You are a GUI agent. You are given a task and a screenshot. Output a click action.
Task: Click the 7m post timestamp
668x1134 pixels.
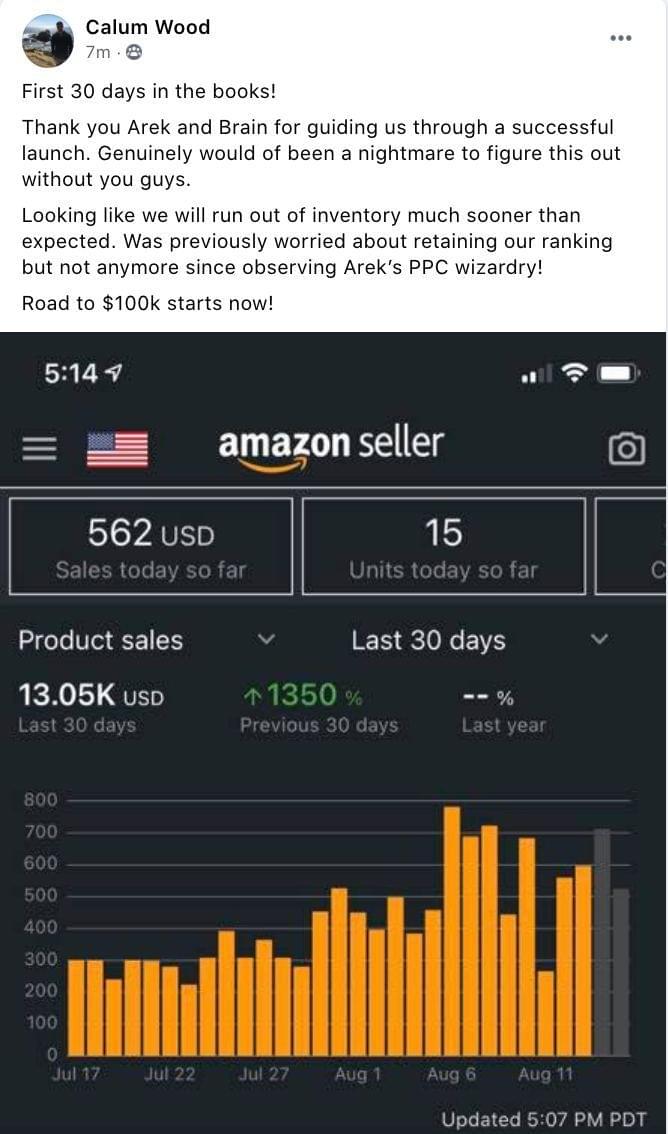coord(97,53)
